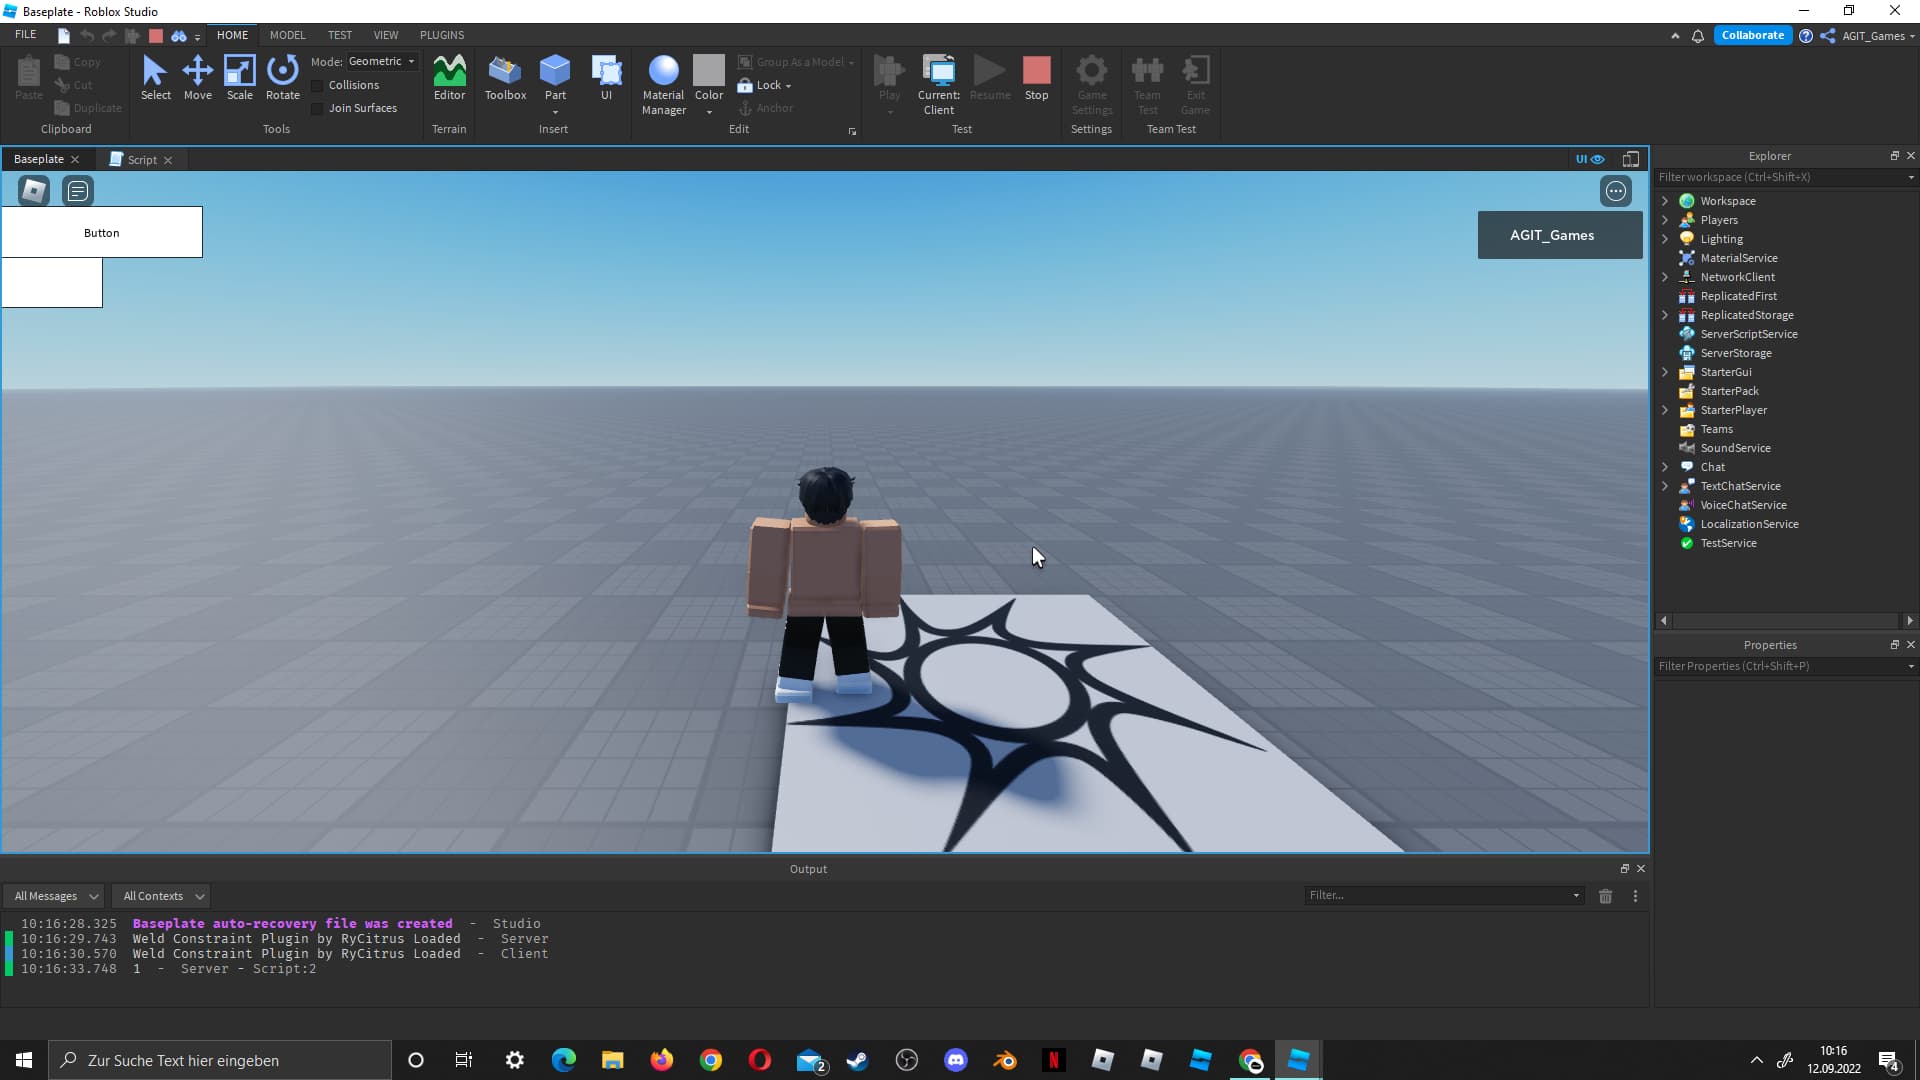Enable the Join Surfaces checkbox

click(318, 109)
